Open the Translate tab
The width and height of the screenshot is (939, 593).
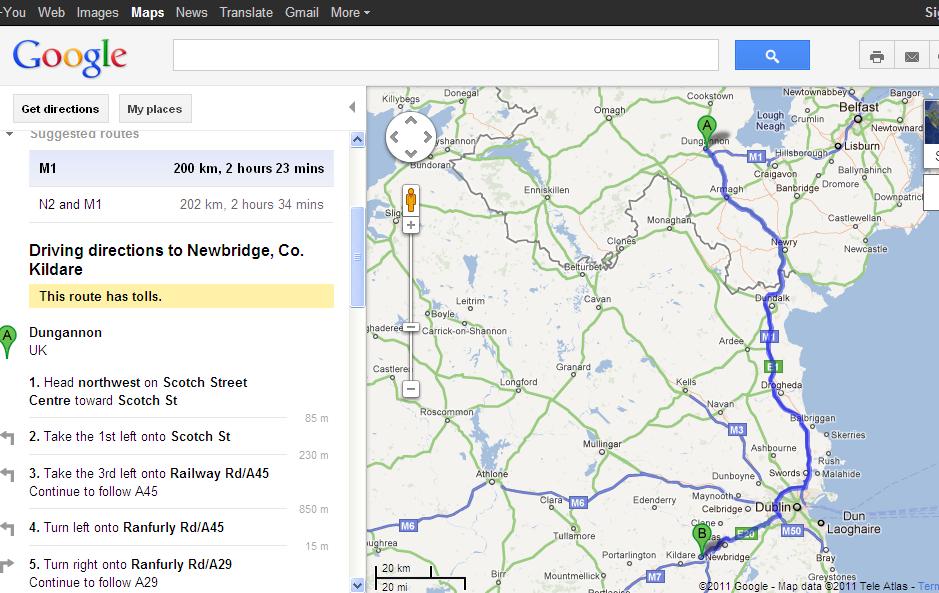[246, 12]
